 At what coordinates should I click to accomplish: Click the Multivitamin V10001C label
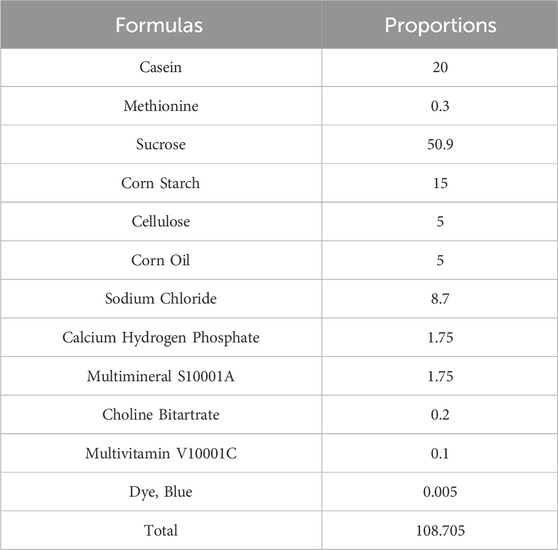tap(161, 453)
